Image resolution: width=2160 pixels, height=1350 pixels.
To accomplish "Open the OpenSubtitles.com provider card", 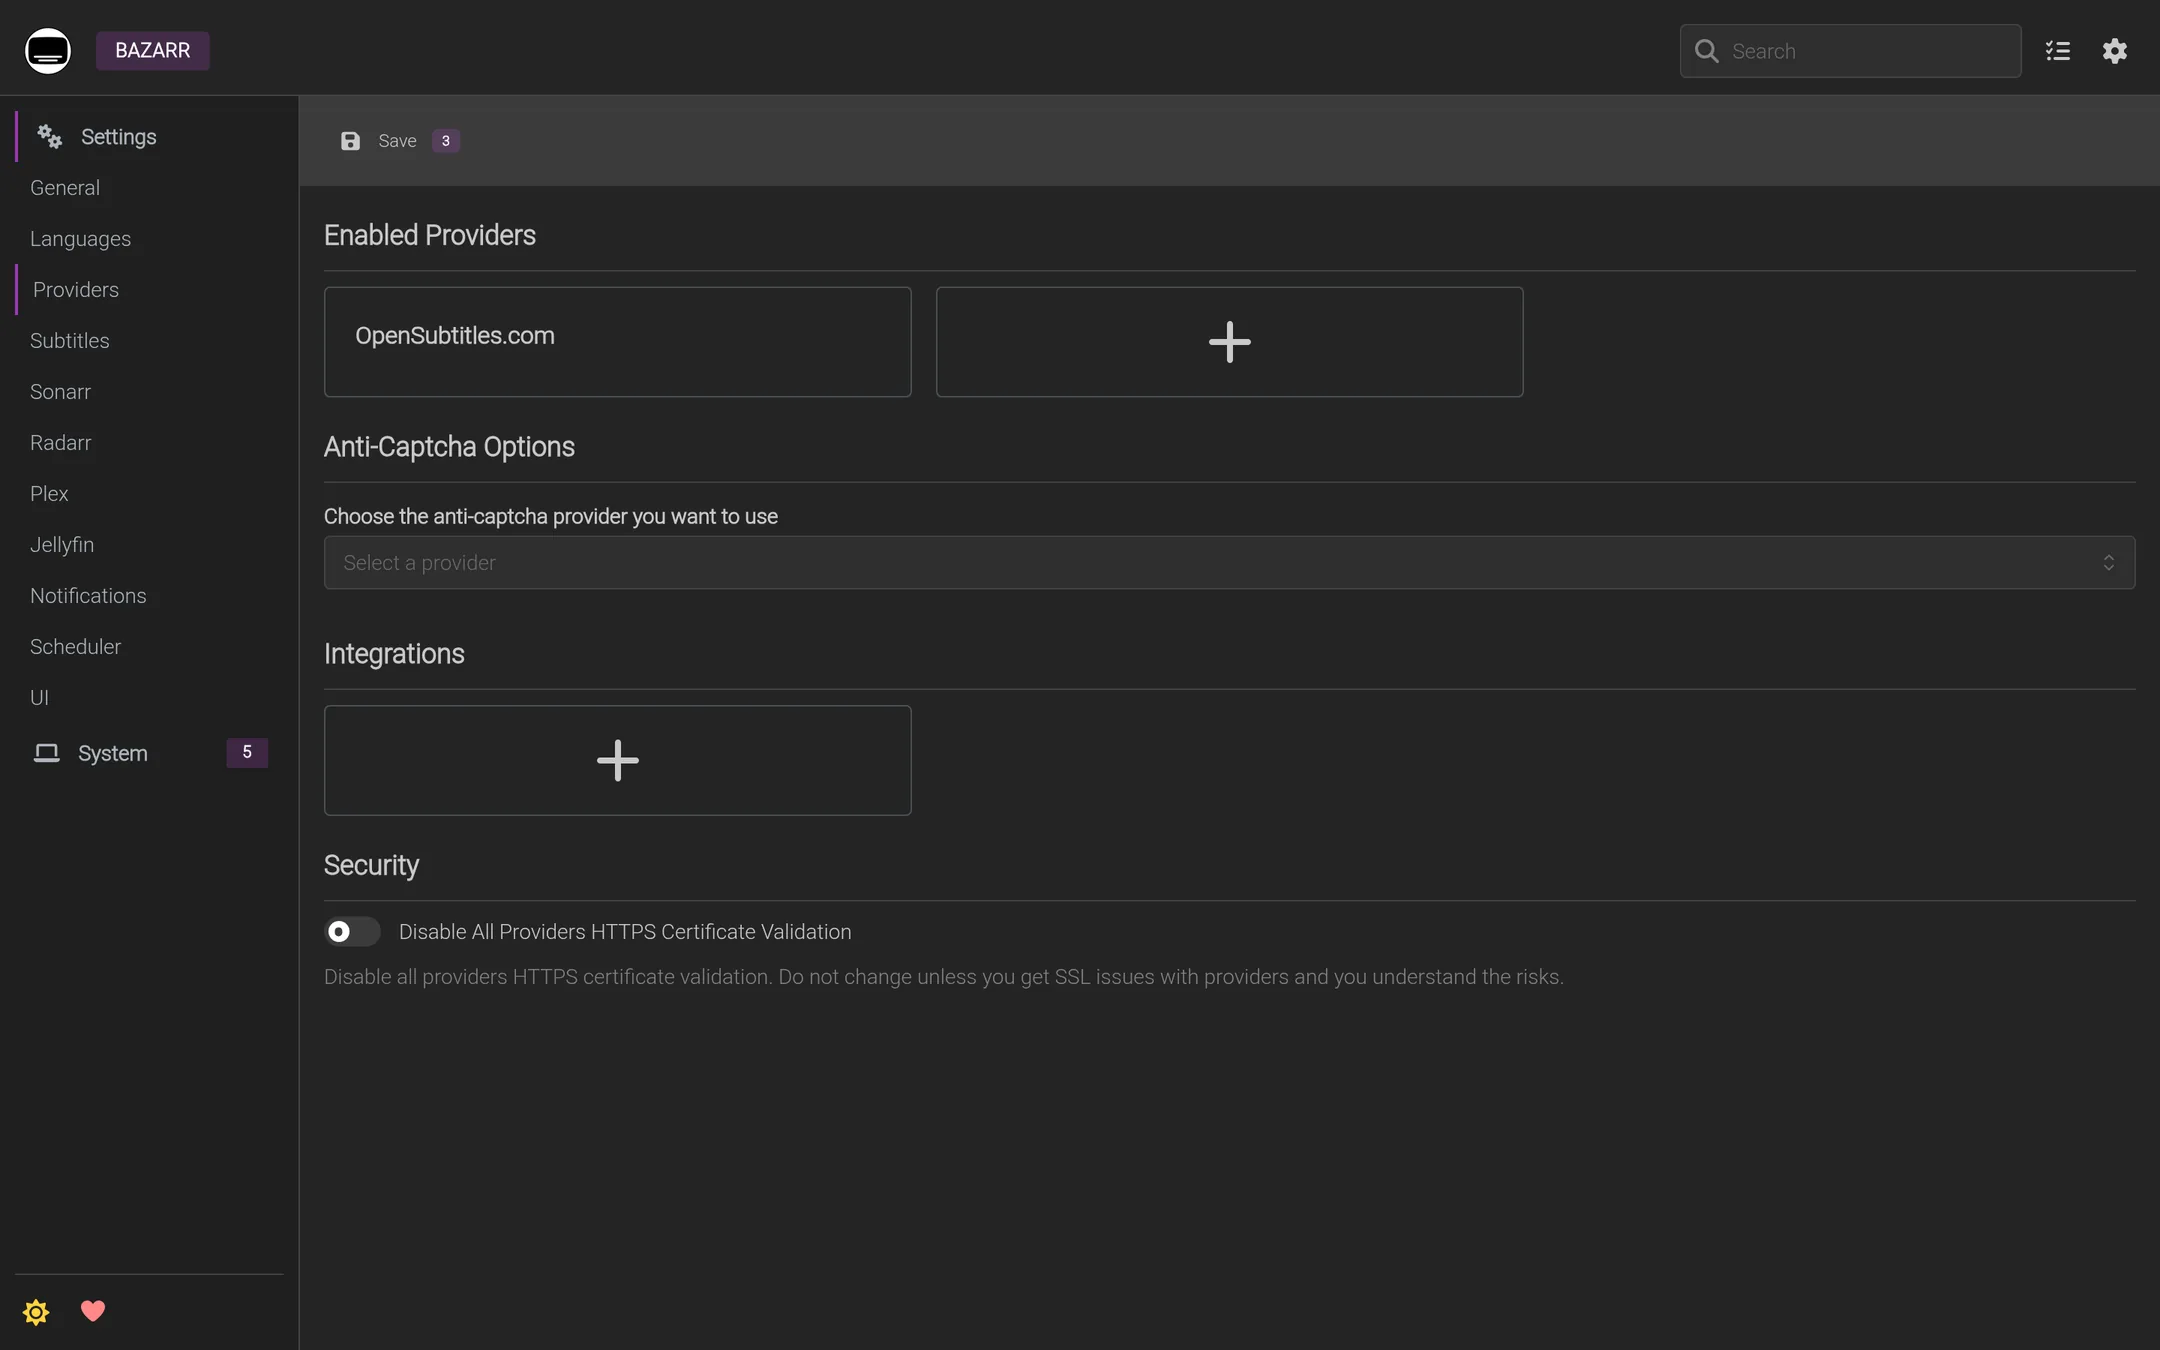I will coord(617,342).
